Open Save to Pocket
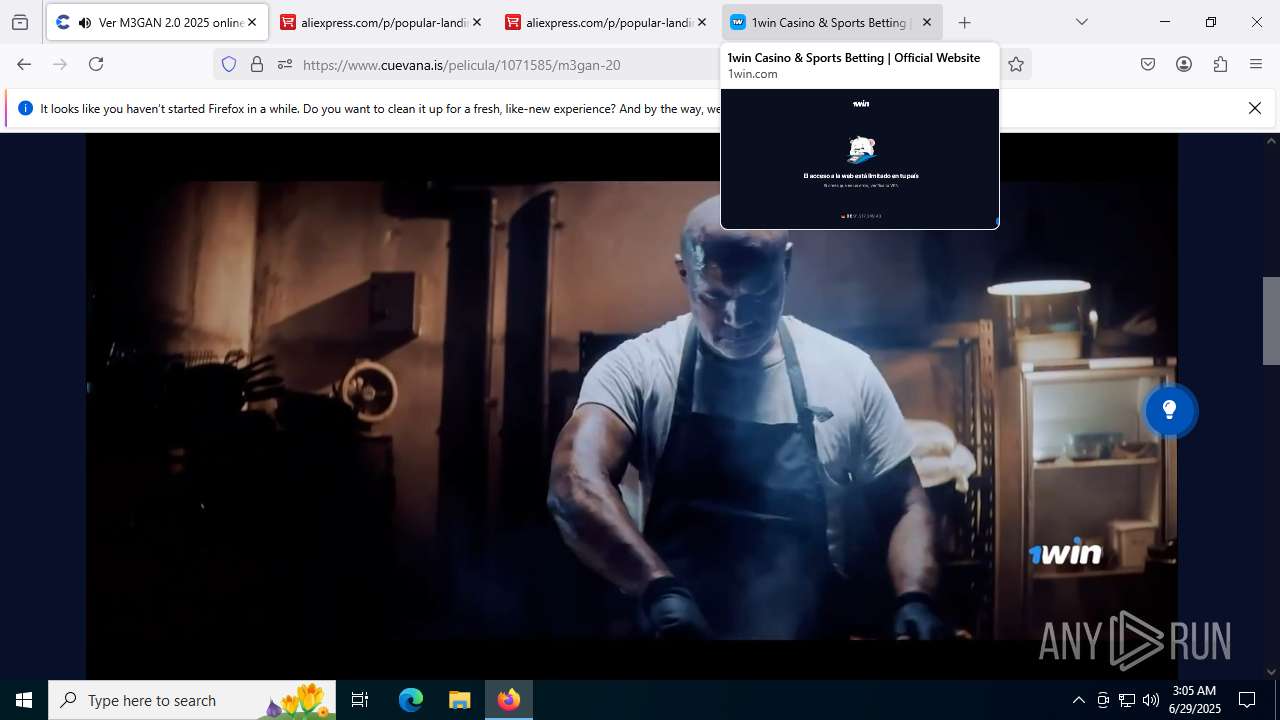The width and height of the screenshot is (1280, 720). coord(1148,64)
